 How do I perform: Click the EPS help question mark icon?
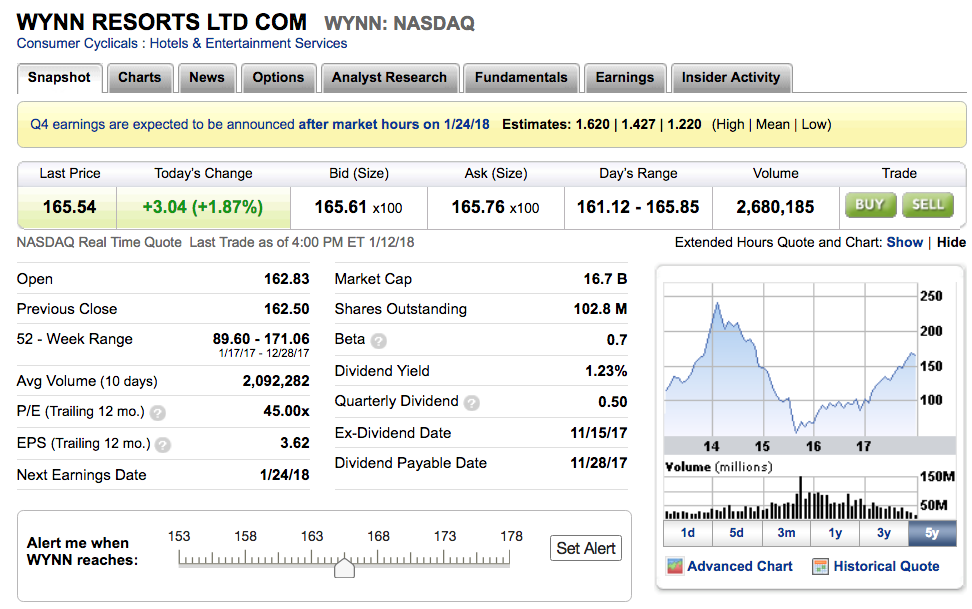tap(163, 445)
